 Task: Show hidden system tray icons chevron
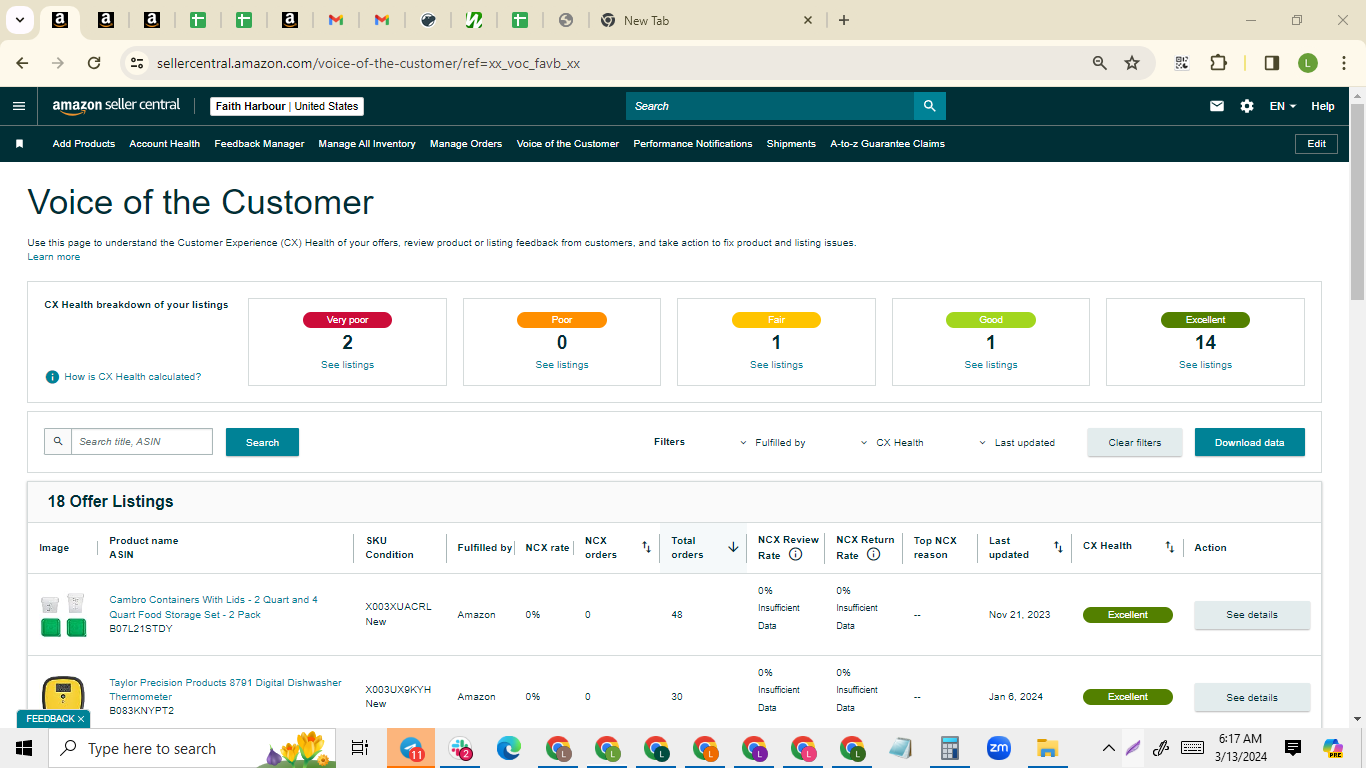[1108, 748]
